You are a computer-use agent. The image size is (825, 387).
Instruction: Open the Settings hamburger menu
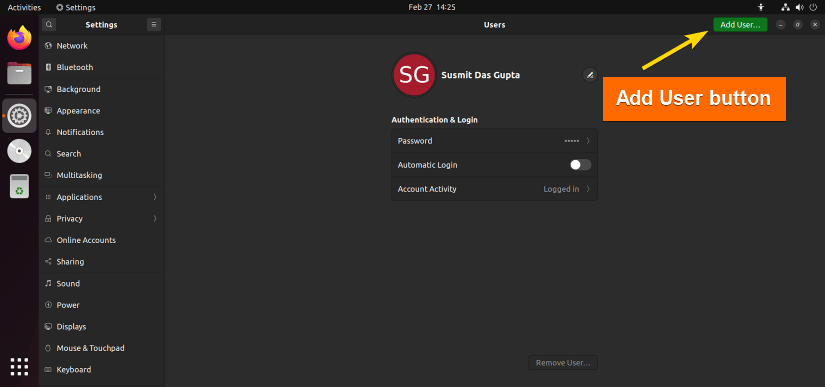click(x=154, y=25)
